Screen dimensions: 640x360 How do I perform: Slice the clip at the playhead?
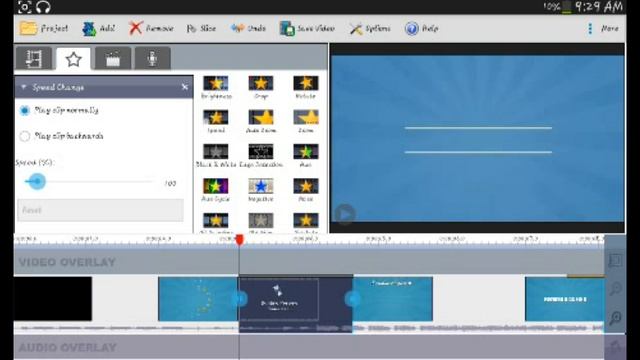[x=201, y=28]
